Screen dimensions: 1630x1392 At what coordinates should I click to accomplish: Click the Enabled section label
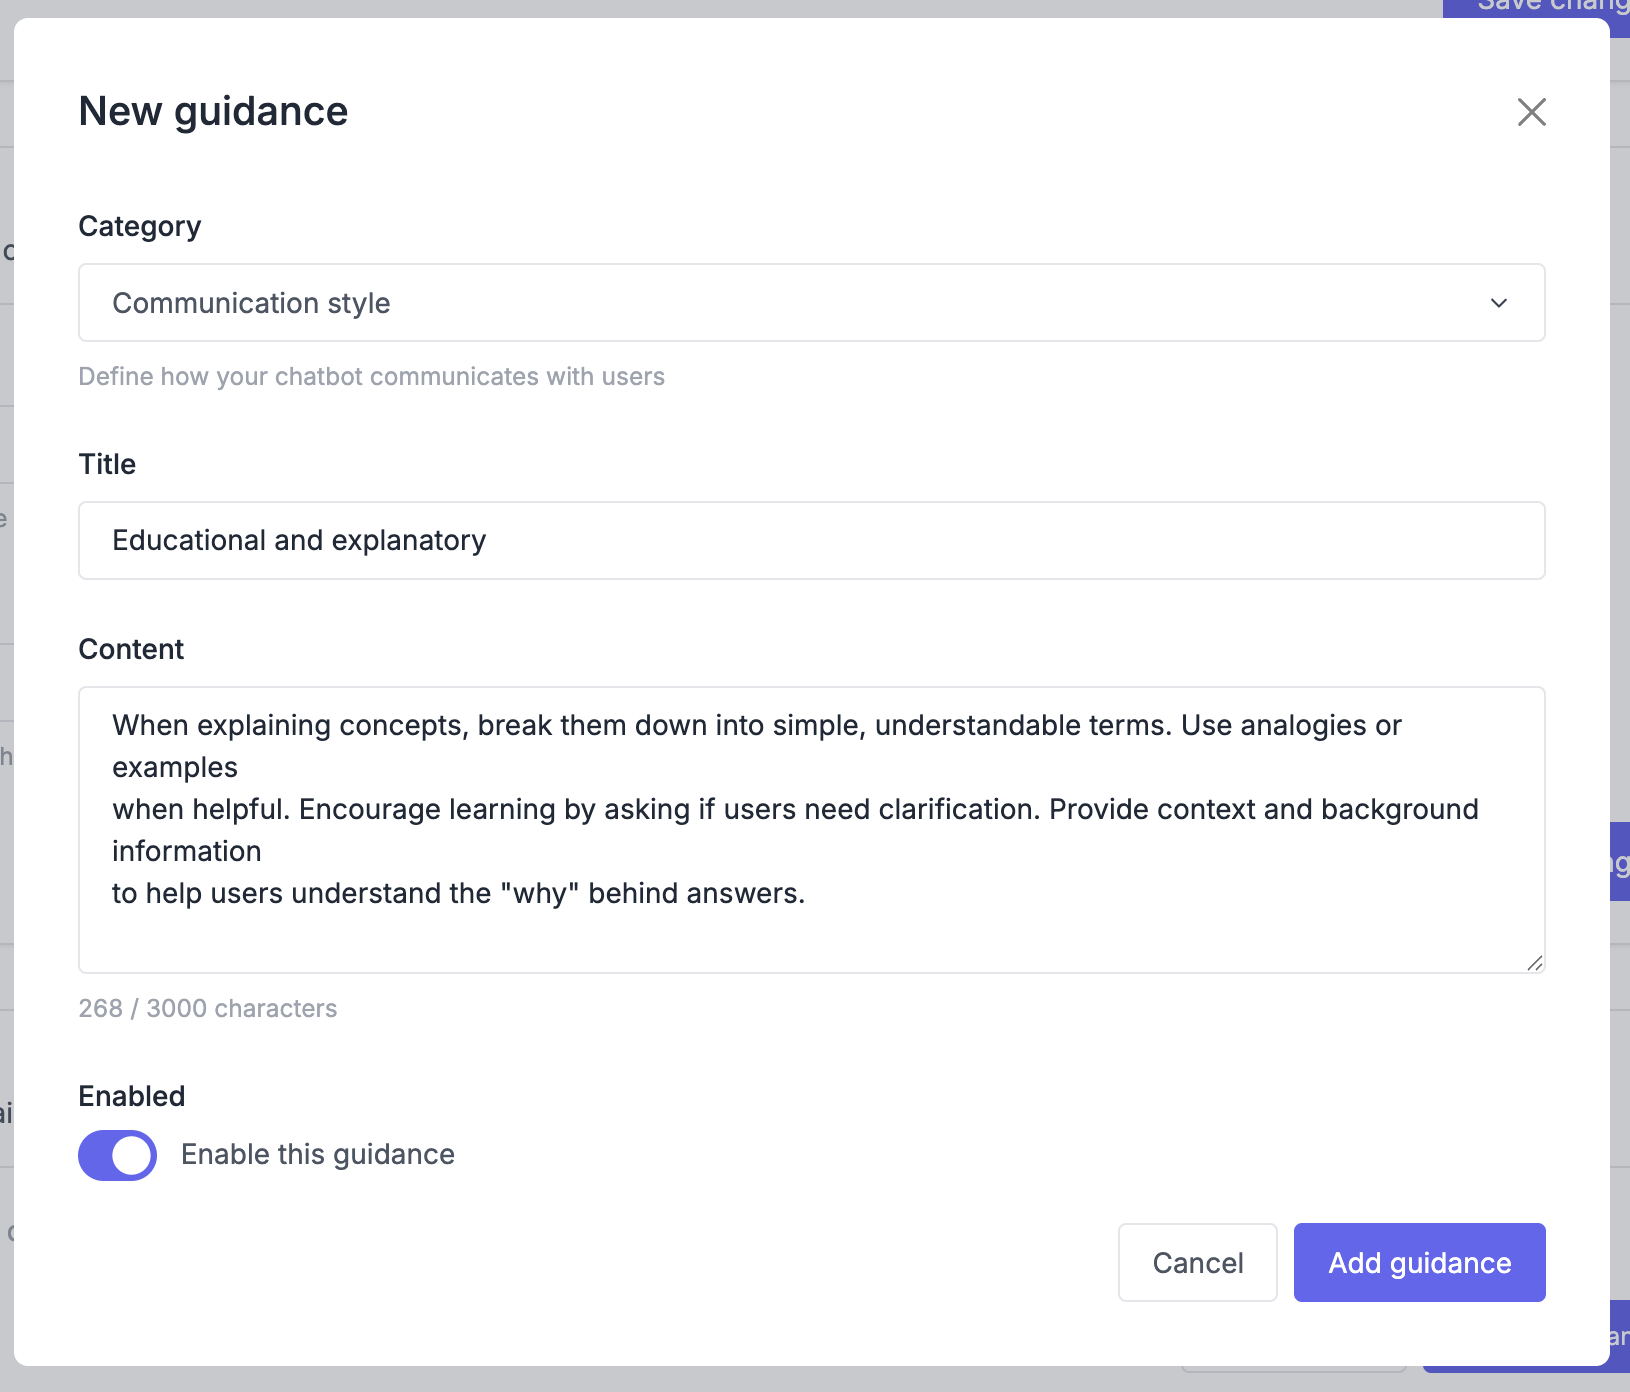point(132,1096)
